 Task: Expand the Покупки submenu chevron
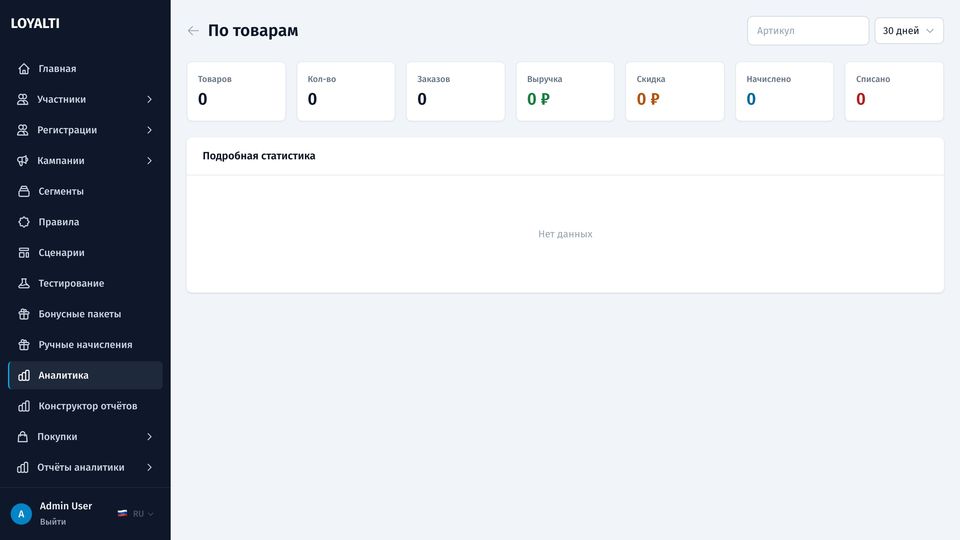(x=149, y=437)
